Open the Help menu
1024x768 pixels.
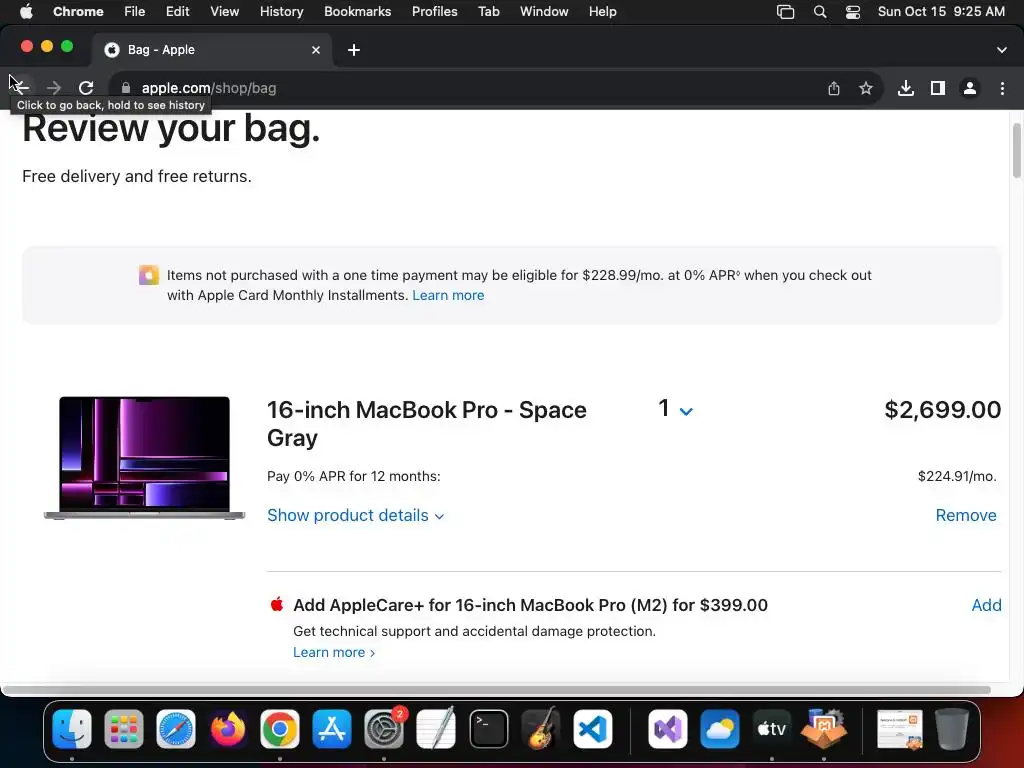point(602,11)
